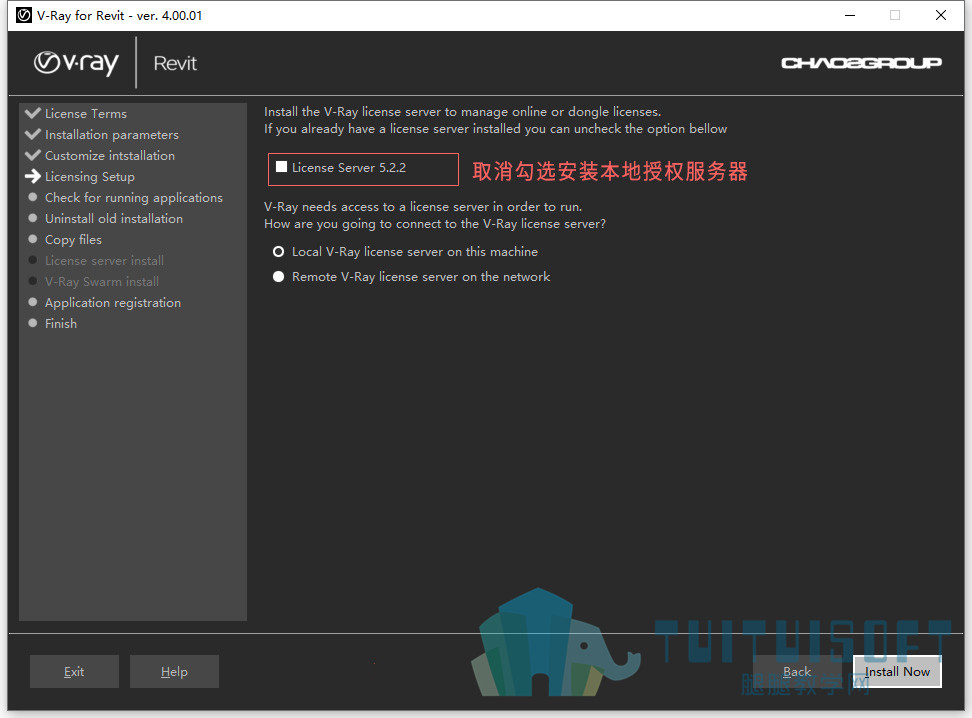Click the bullet beside Uninstall old installation
972x718 pixels.
[33, 218]
